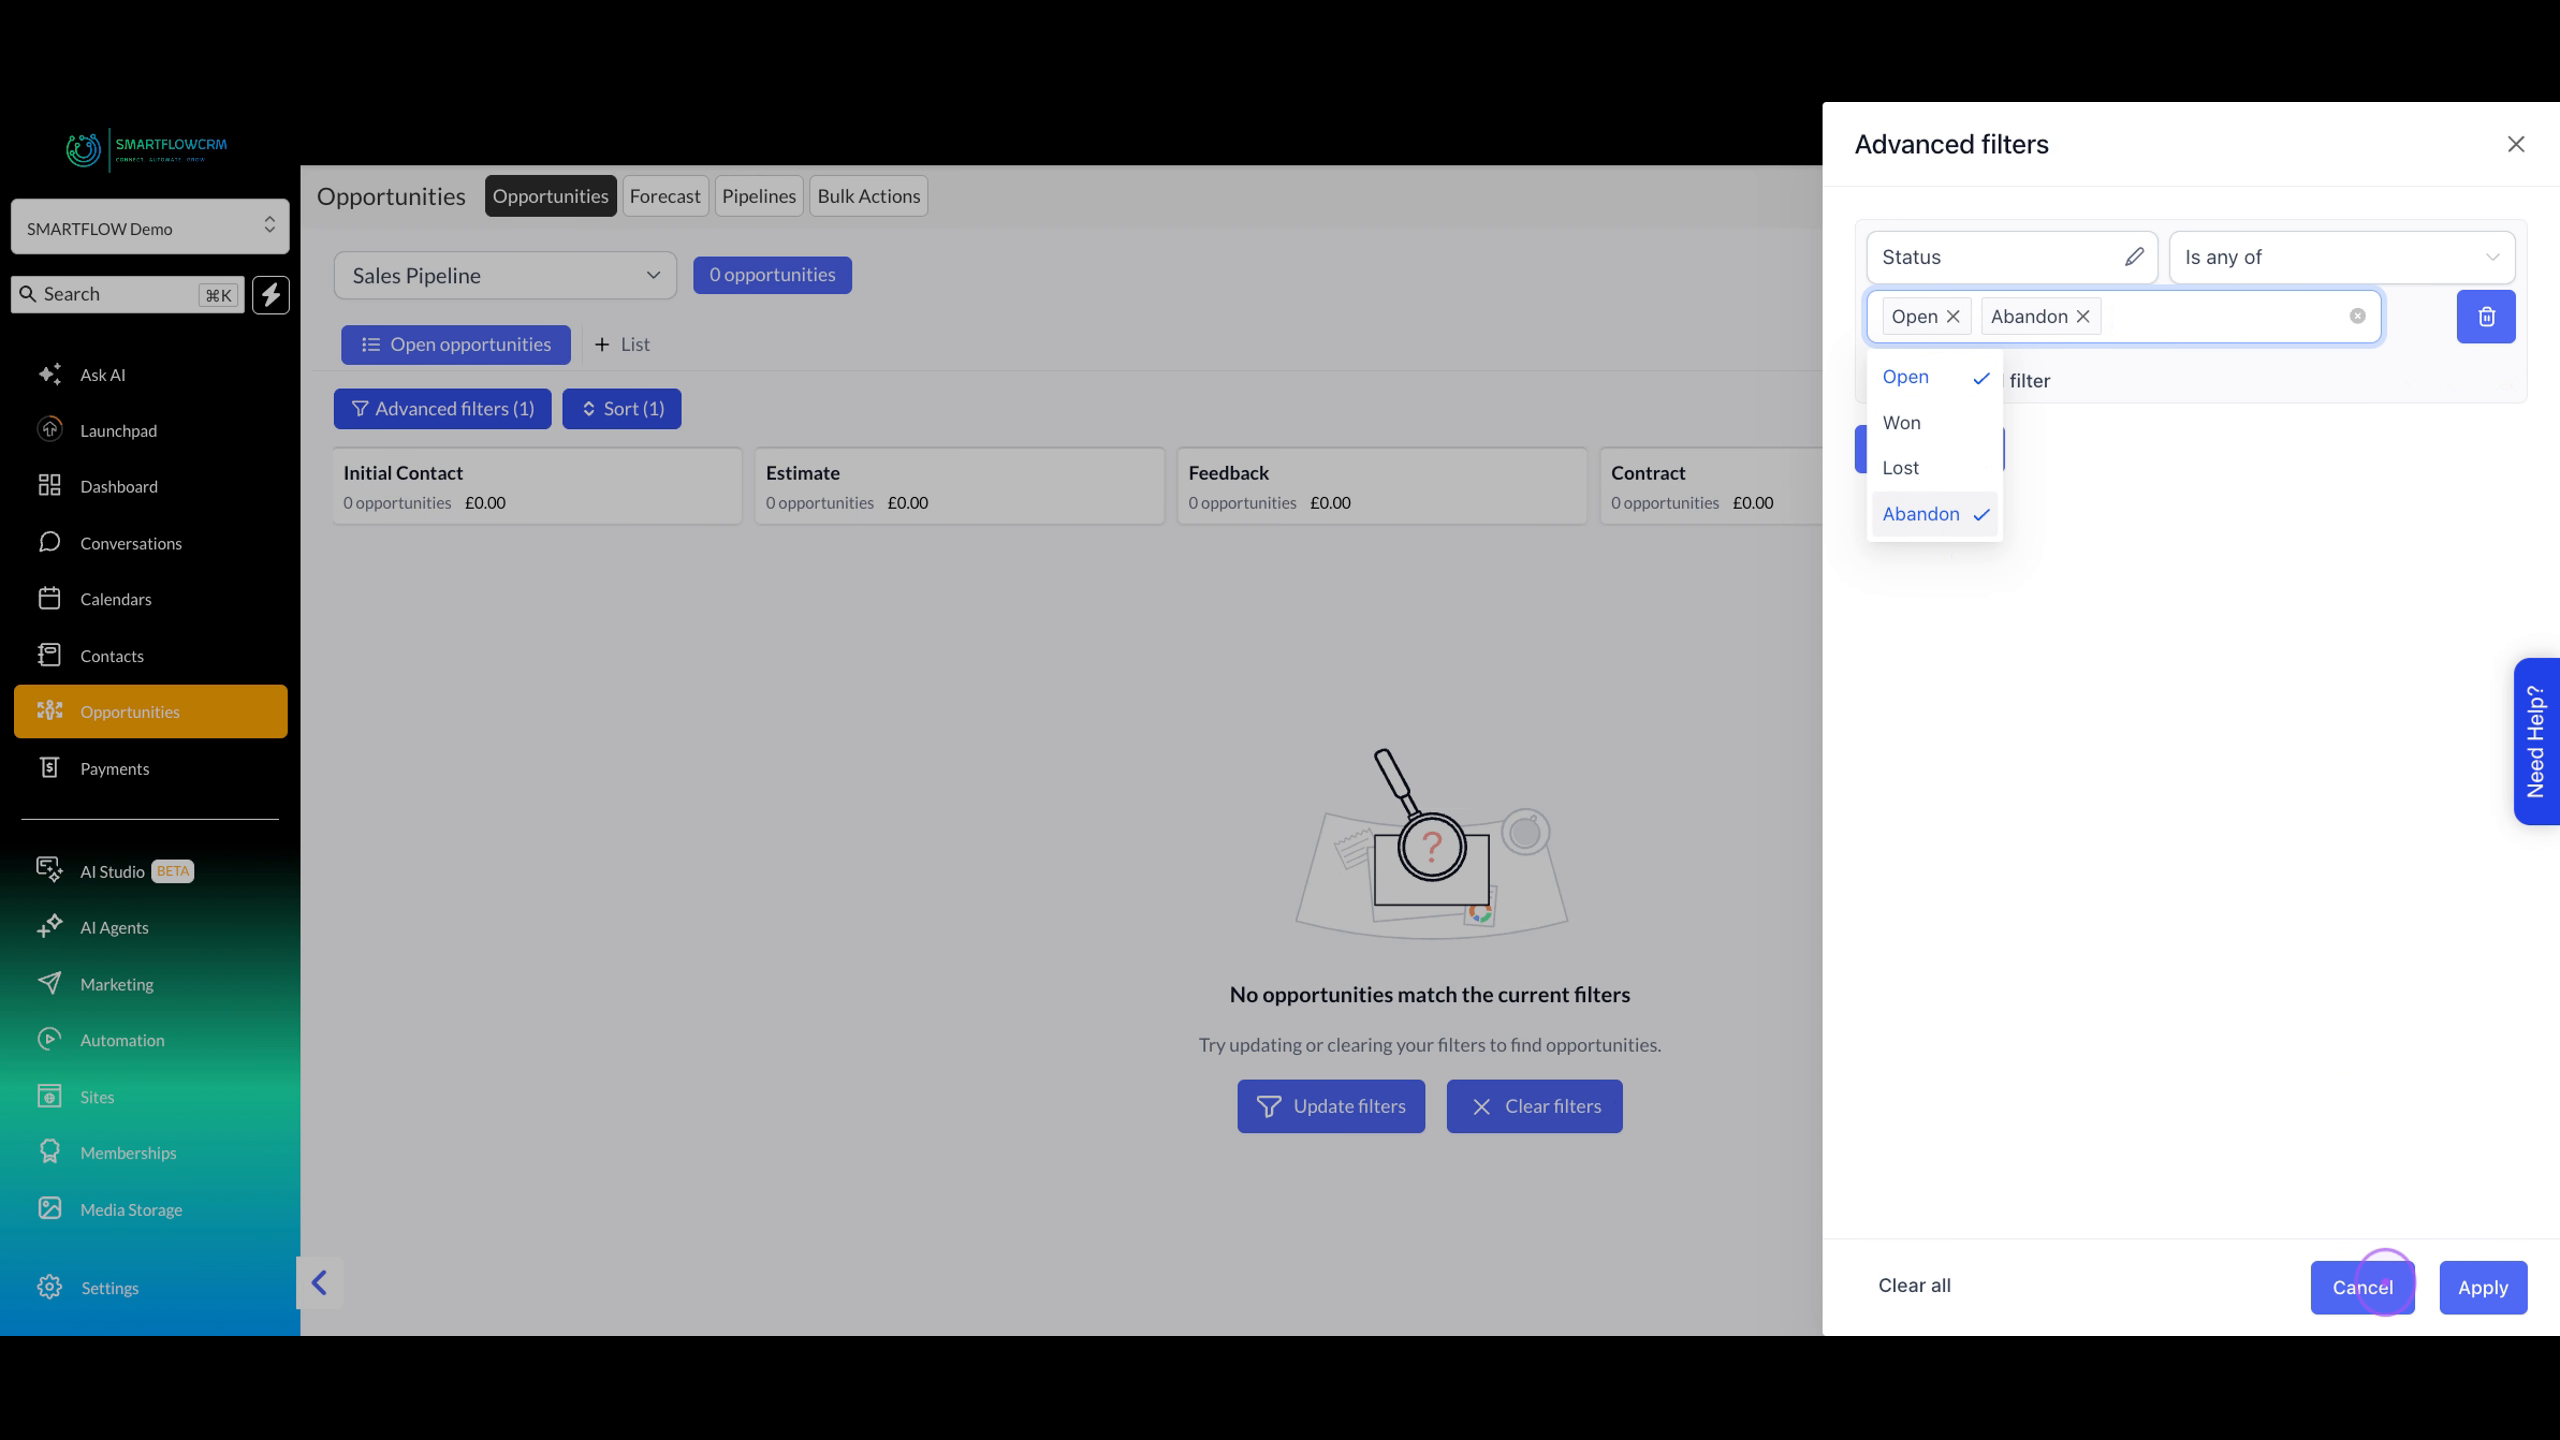
Task: Switch to the Pipelines tab
Action: click(x=759, y=196)
